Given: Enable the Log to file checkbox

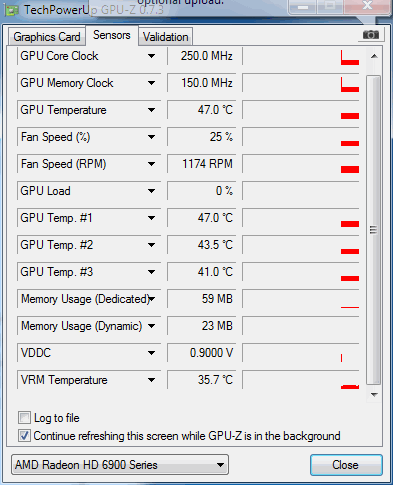Looking at the screenshot, I should tap(24, 418).
